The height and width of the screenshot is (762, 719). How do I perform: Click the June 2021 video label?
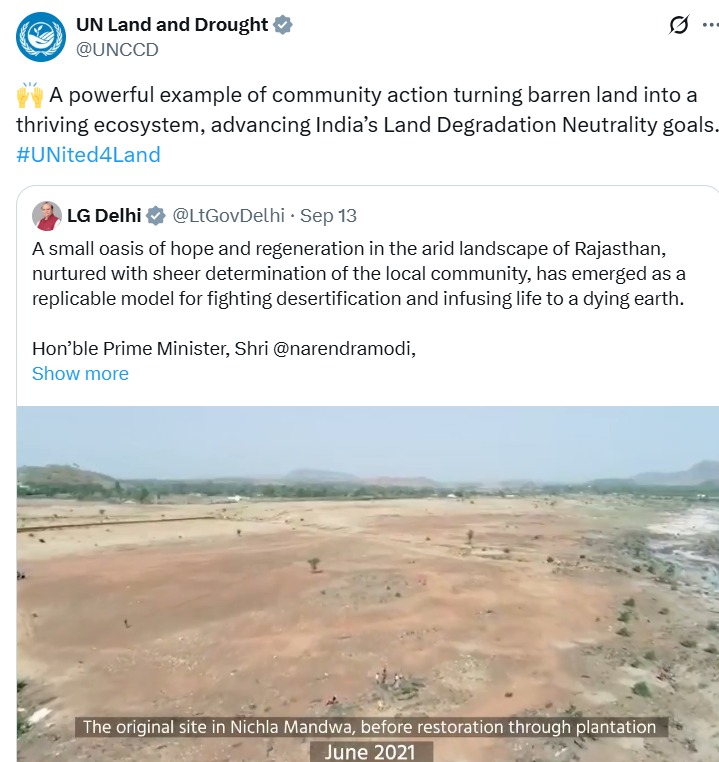[x=370, y=752]
